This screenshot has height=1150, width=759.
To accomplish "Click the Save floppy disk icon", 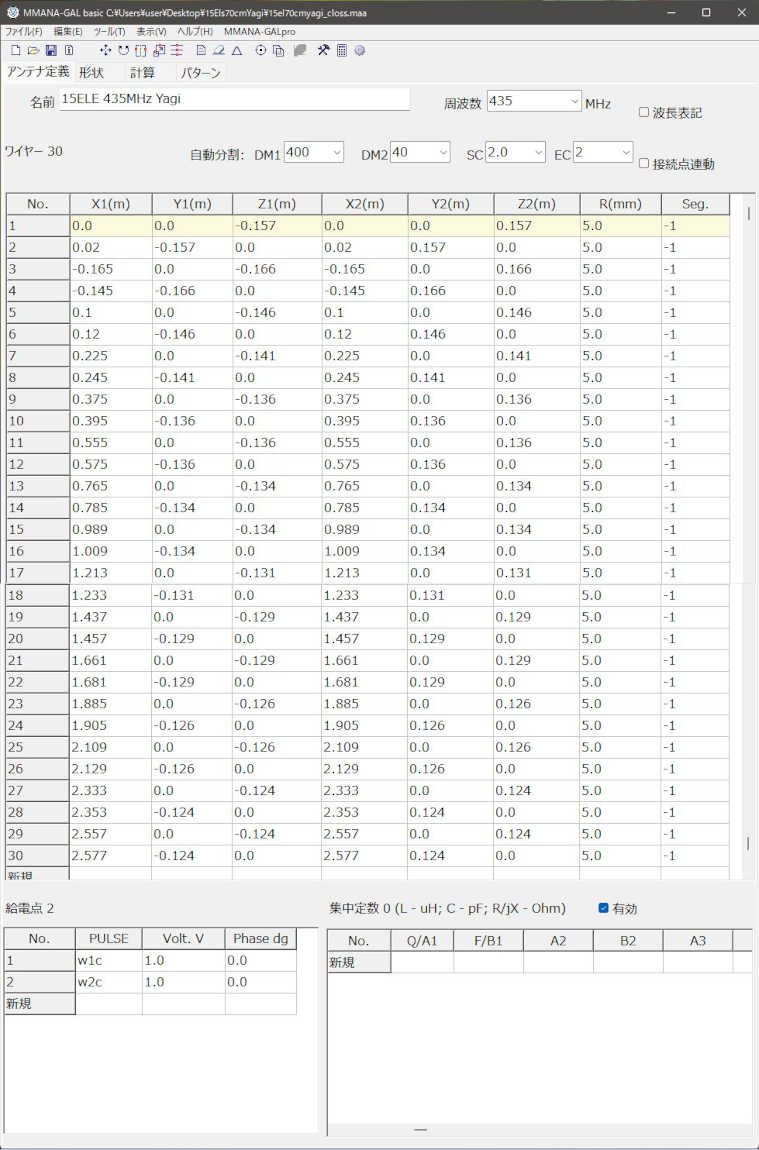I will (x=50, y=50).
